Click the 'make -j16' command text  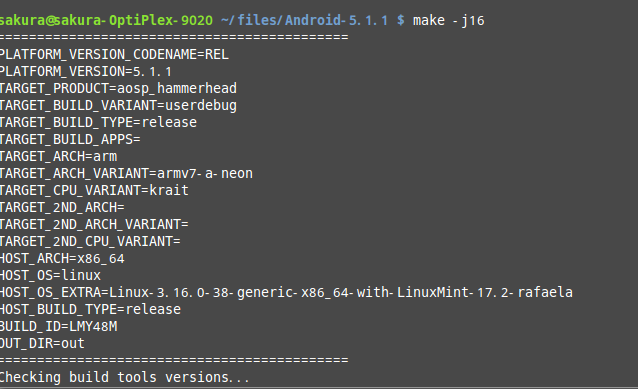click(x=448, y=20)
